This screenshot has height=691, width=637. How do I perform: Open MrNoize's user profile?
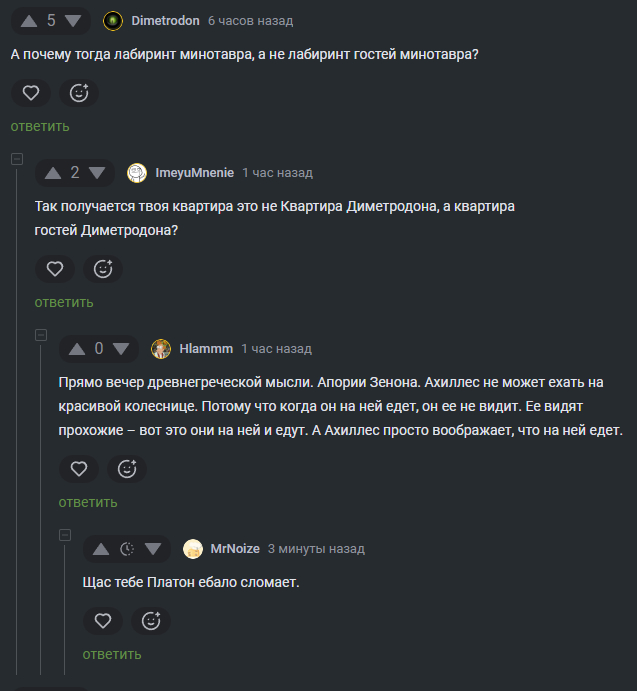[x=235, y=549]
